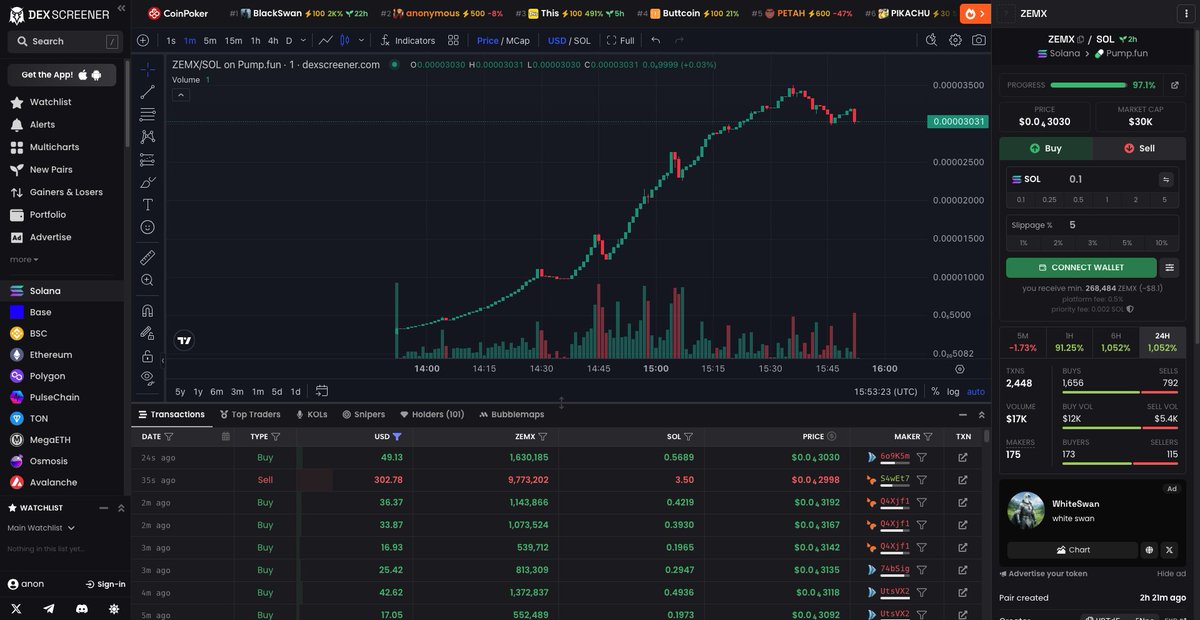Copy the ZEMX token address icon

tap(1080, 39)
